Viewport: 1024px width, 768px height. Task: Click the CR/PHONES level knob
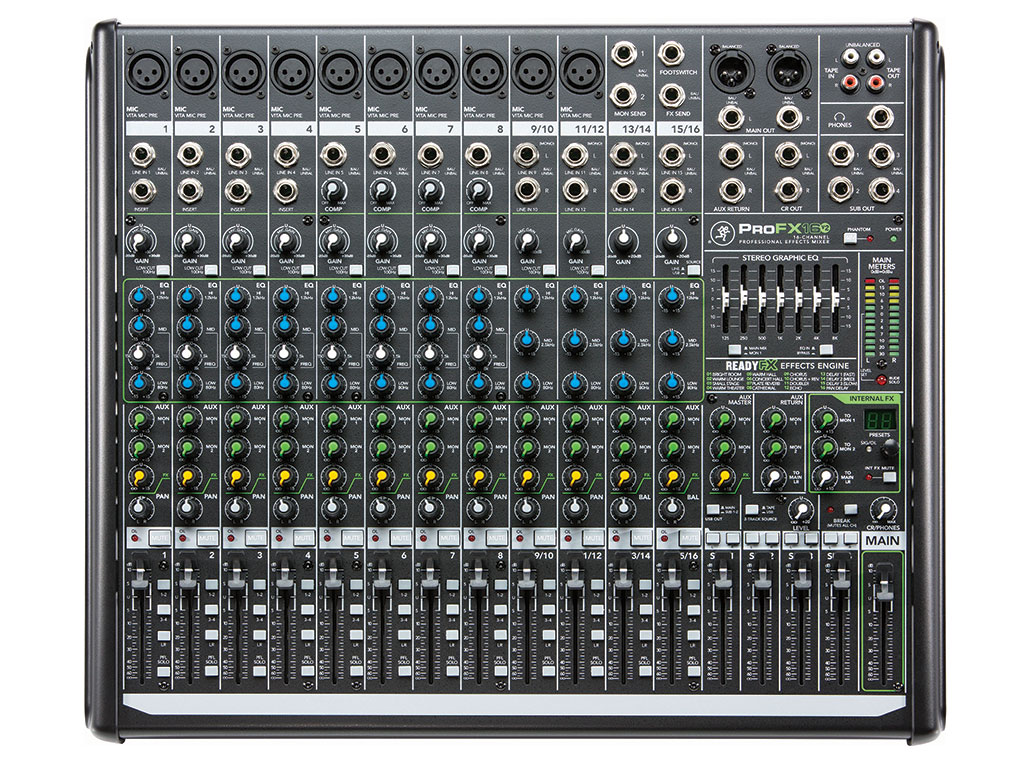(881, 511)
